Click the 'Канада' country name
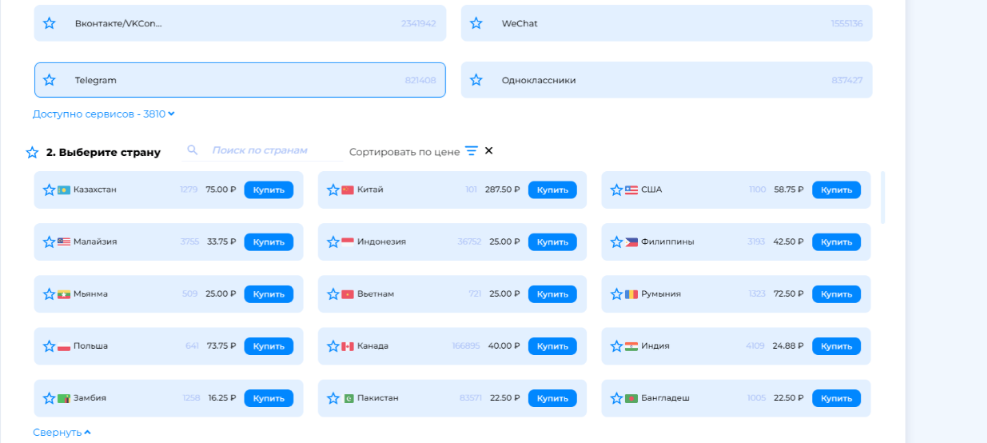 coord(373,346)
